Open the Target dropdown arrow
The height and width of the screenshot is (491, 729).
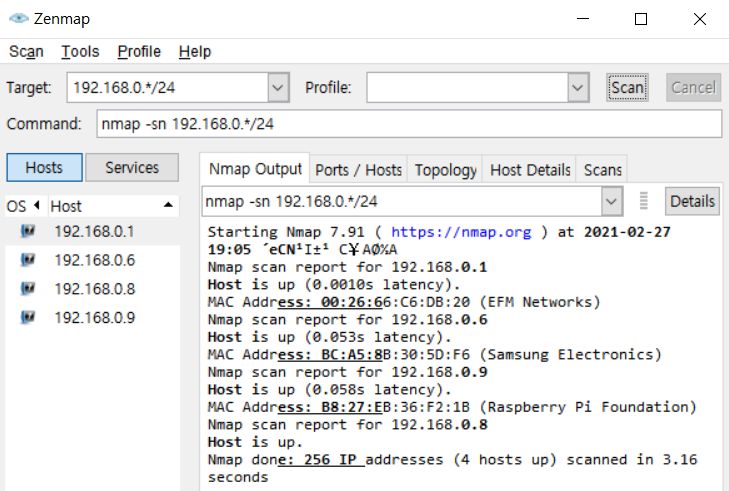coord(278,87)
